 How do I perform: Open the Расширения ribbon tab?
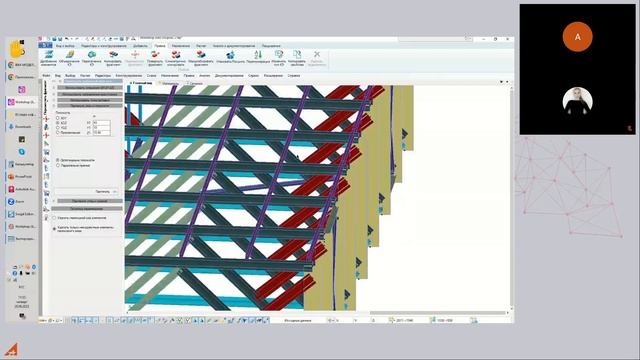(271, 46)
